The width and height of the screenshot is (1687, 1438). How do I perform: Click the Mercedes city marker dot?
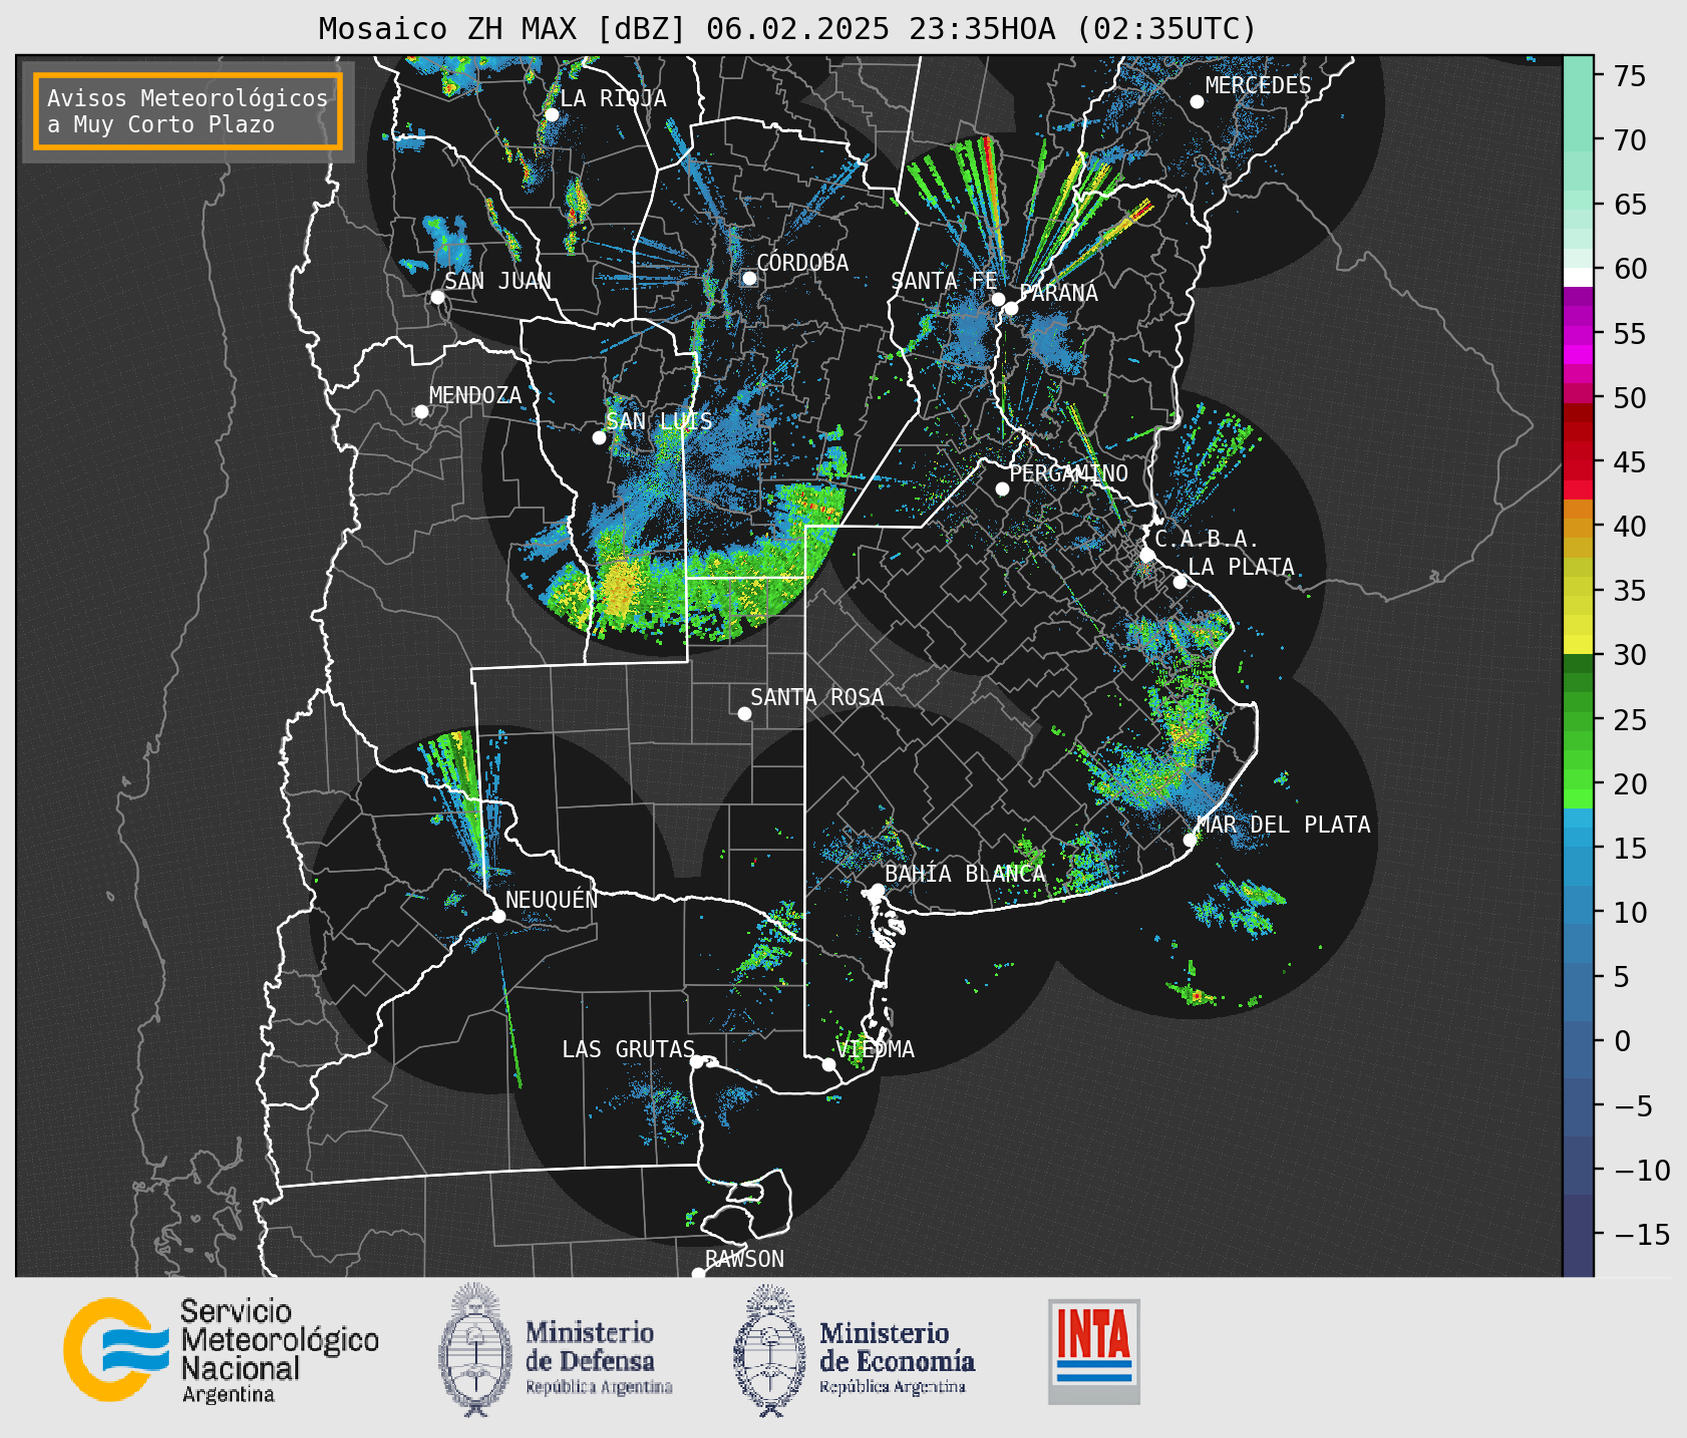pos(1196,102)
